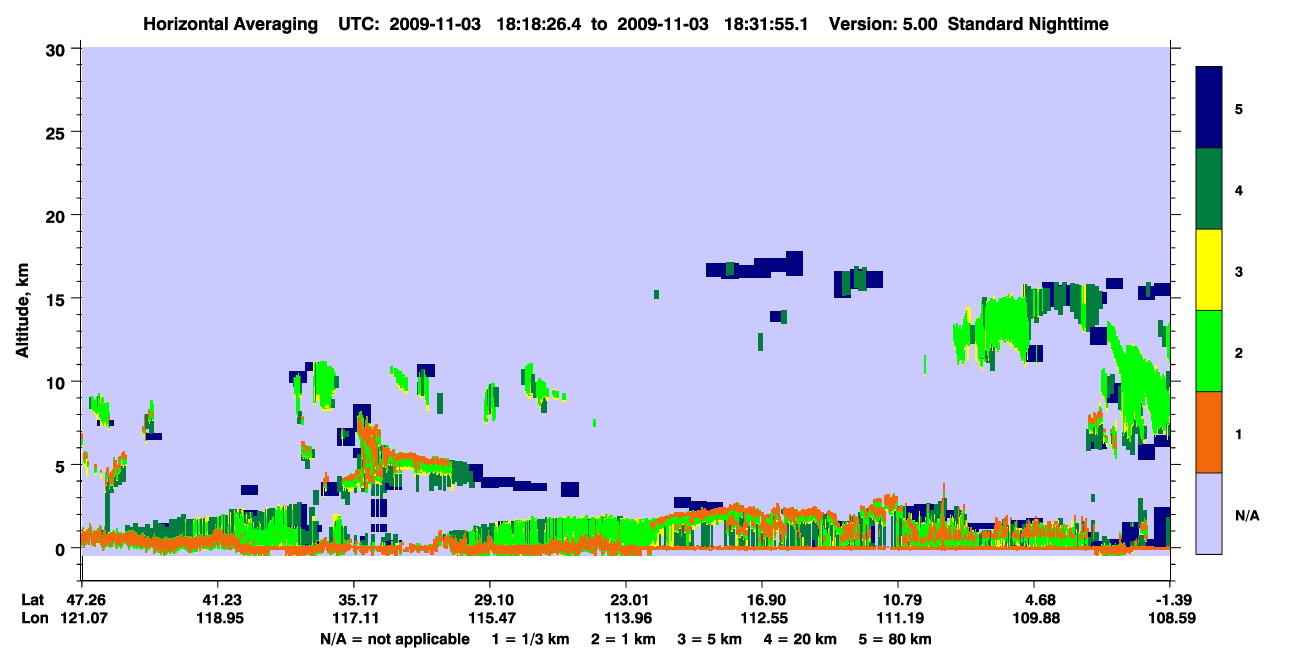Click the latitude value 29.10
The height and width of the screenshot is (667, 1300).
(489, 600)
